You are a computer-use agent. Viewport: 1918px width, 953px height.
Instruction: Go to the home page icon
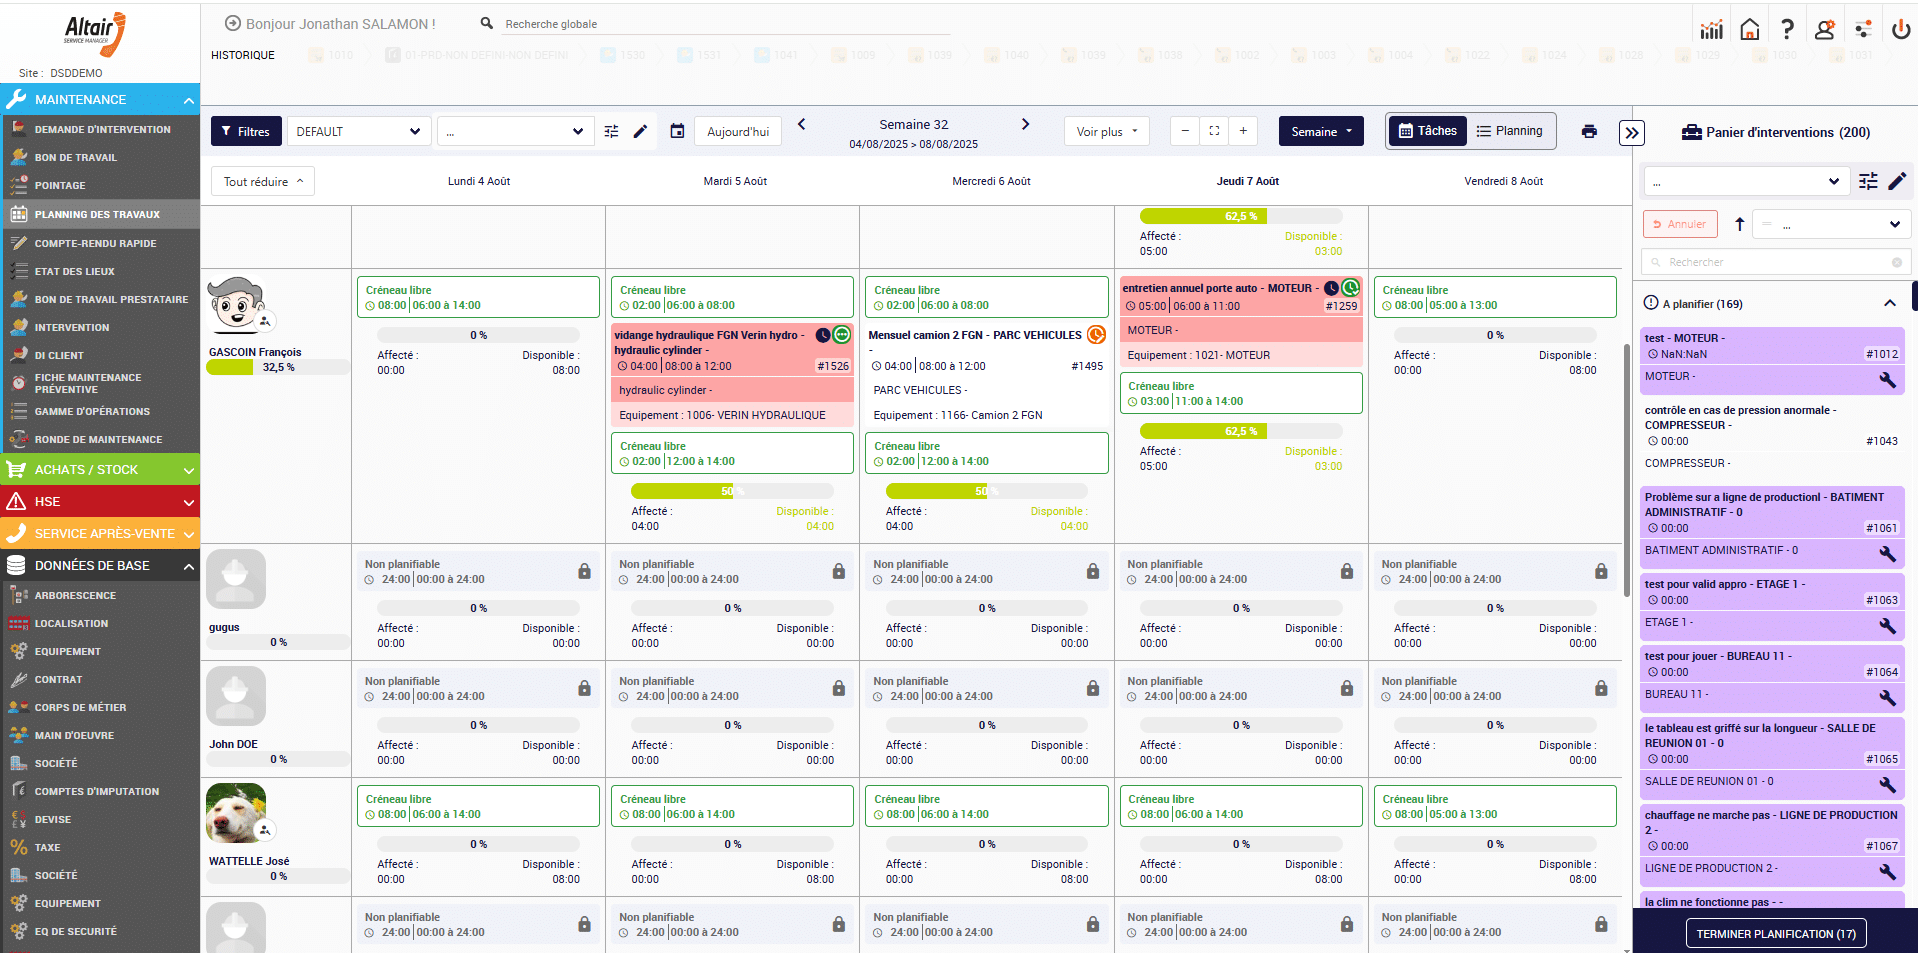[x=1749, y=29]
